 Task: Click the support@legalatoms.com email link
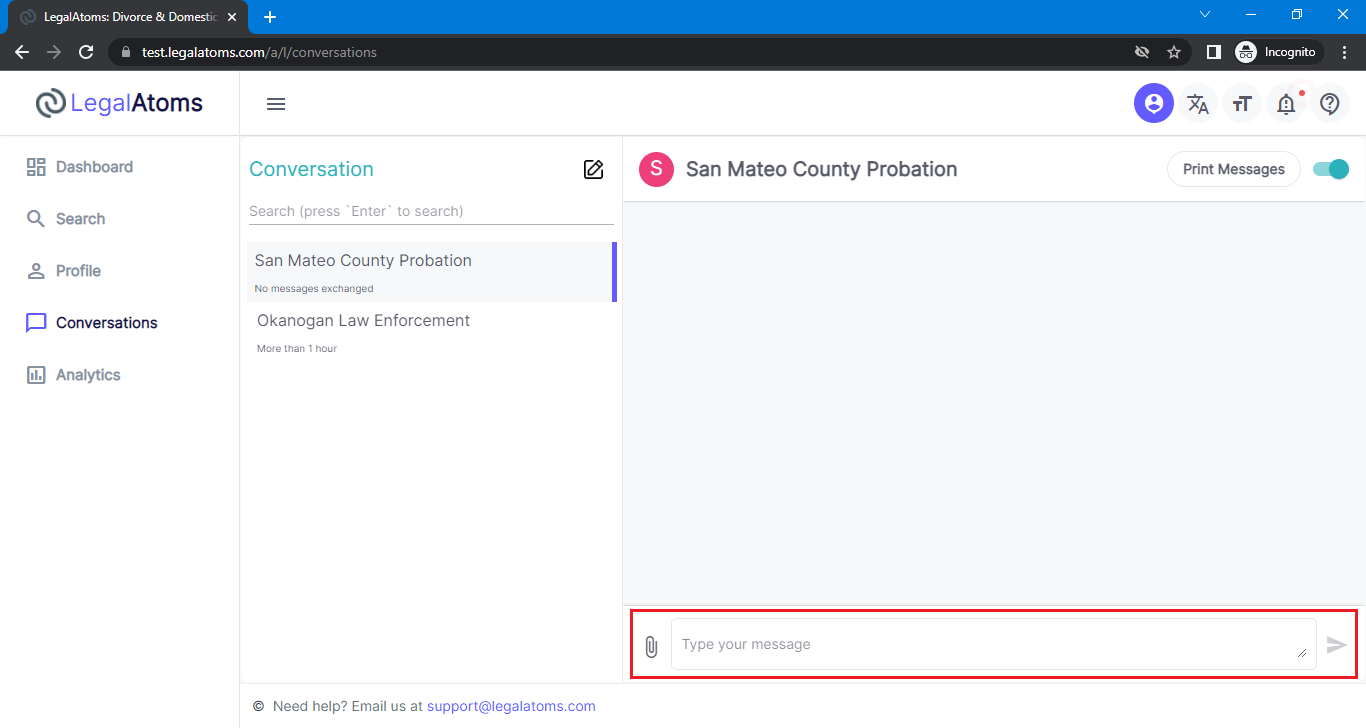pyautogui.click(x=511, y=706)
